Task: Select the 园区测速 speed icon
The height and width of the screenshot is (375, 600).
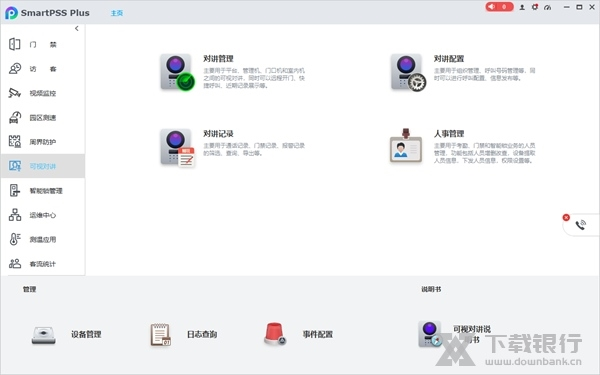Action: [x=15, y=117]
